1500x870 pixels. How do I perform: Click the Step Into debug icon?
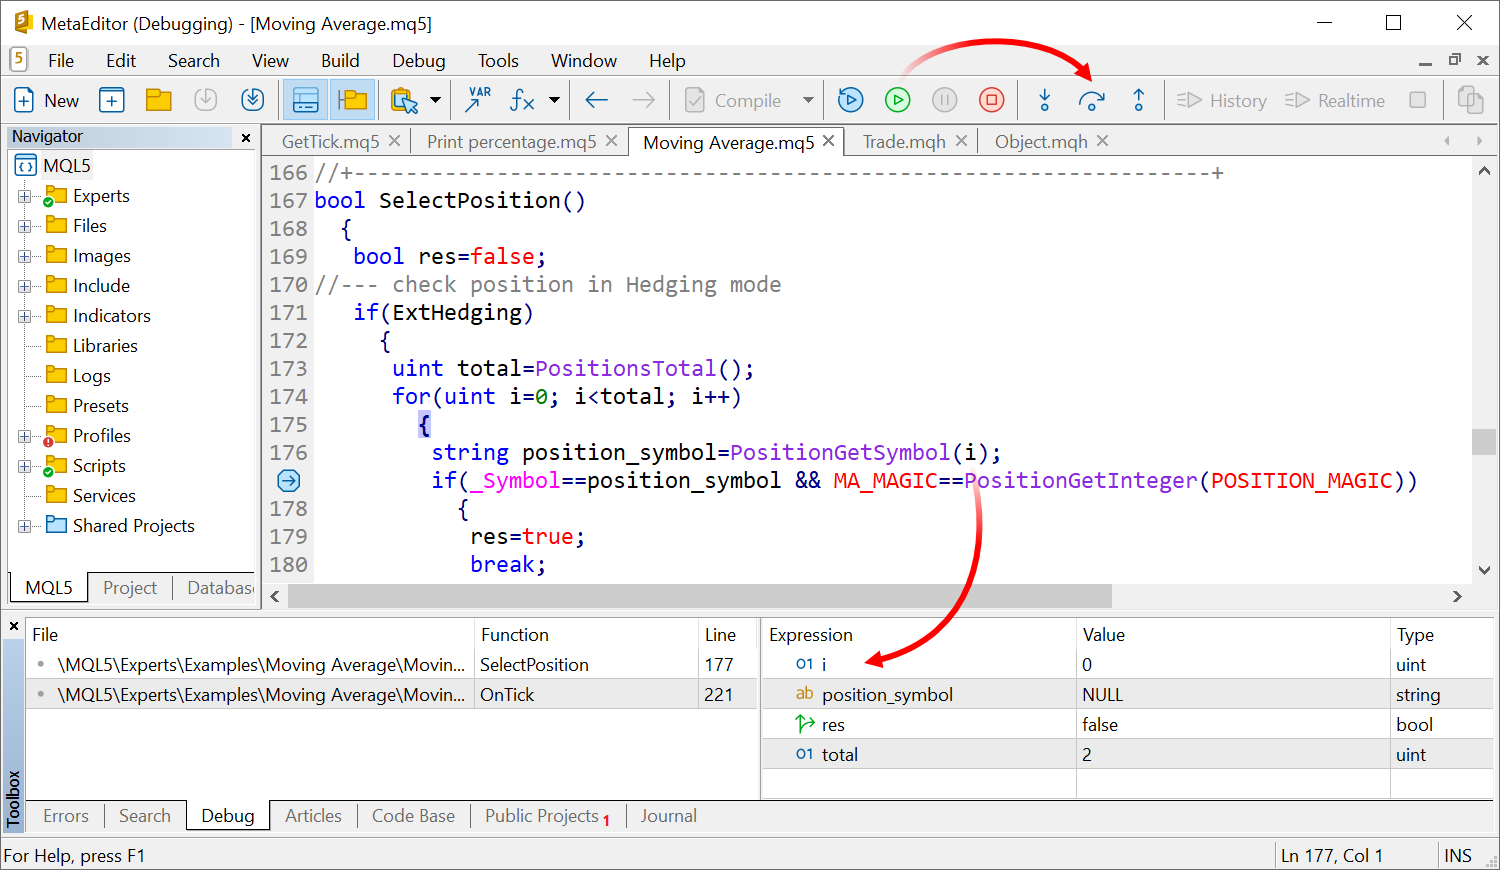coord(1045,100)
